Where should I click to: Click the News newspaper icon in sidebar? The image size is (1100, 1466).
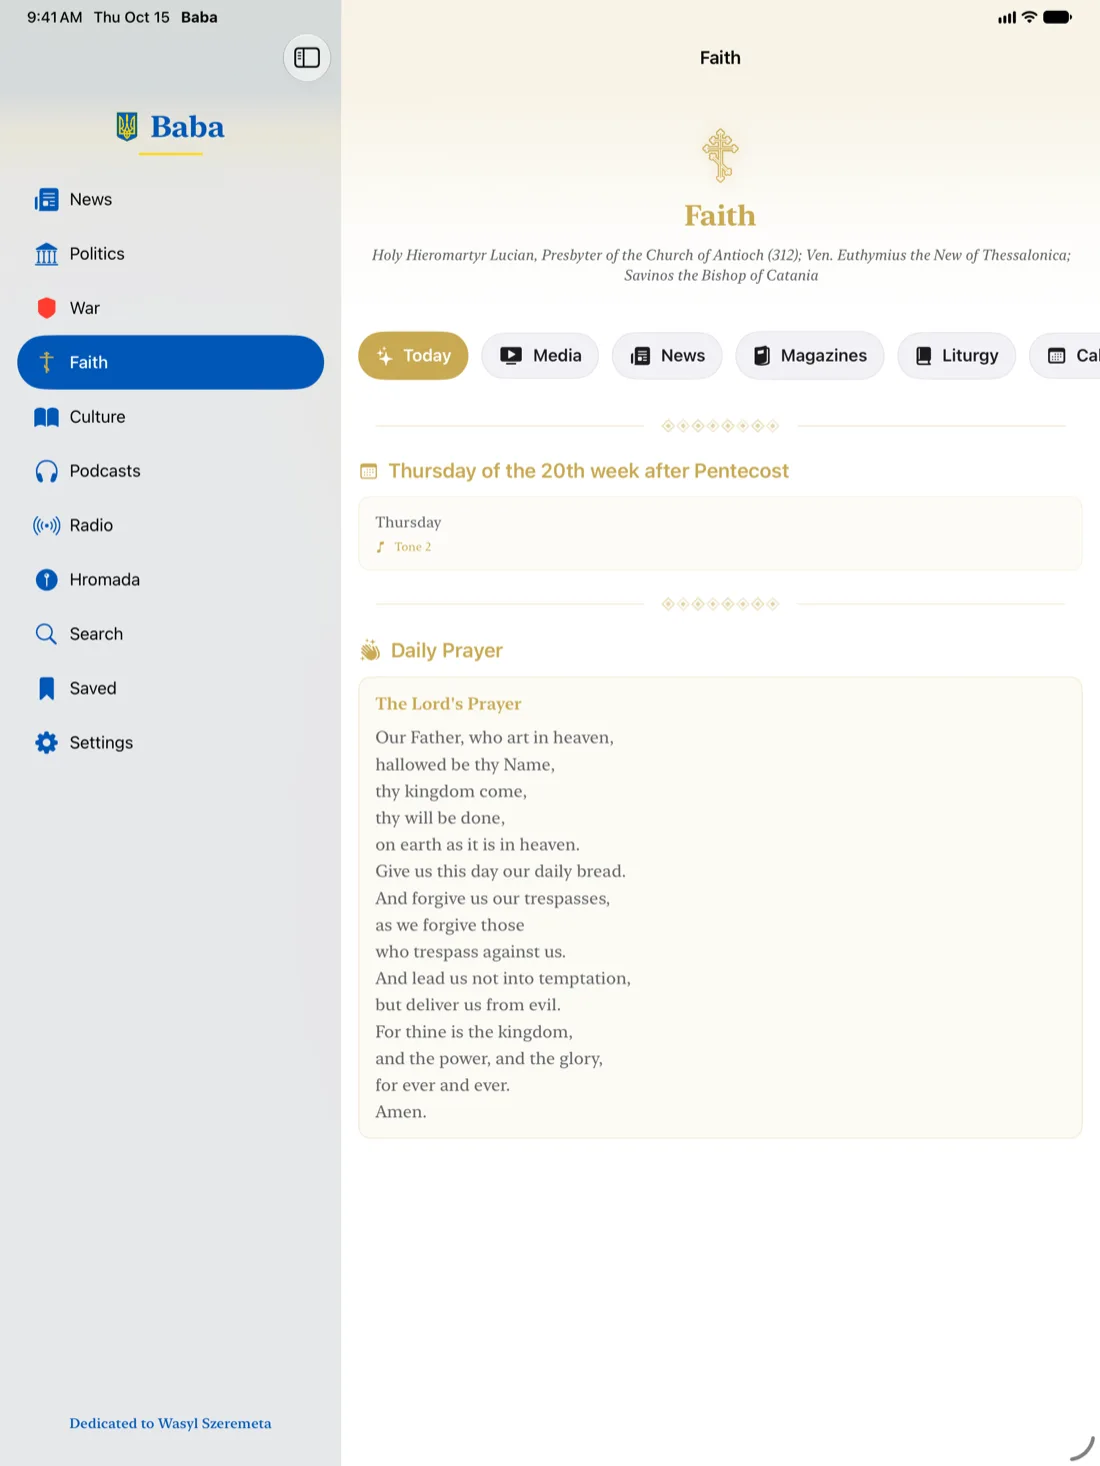(46, 200)
